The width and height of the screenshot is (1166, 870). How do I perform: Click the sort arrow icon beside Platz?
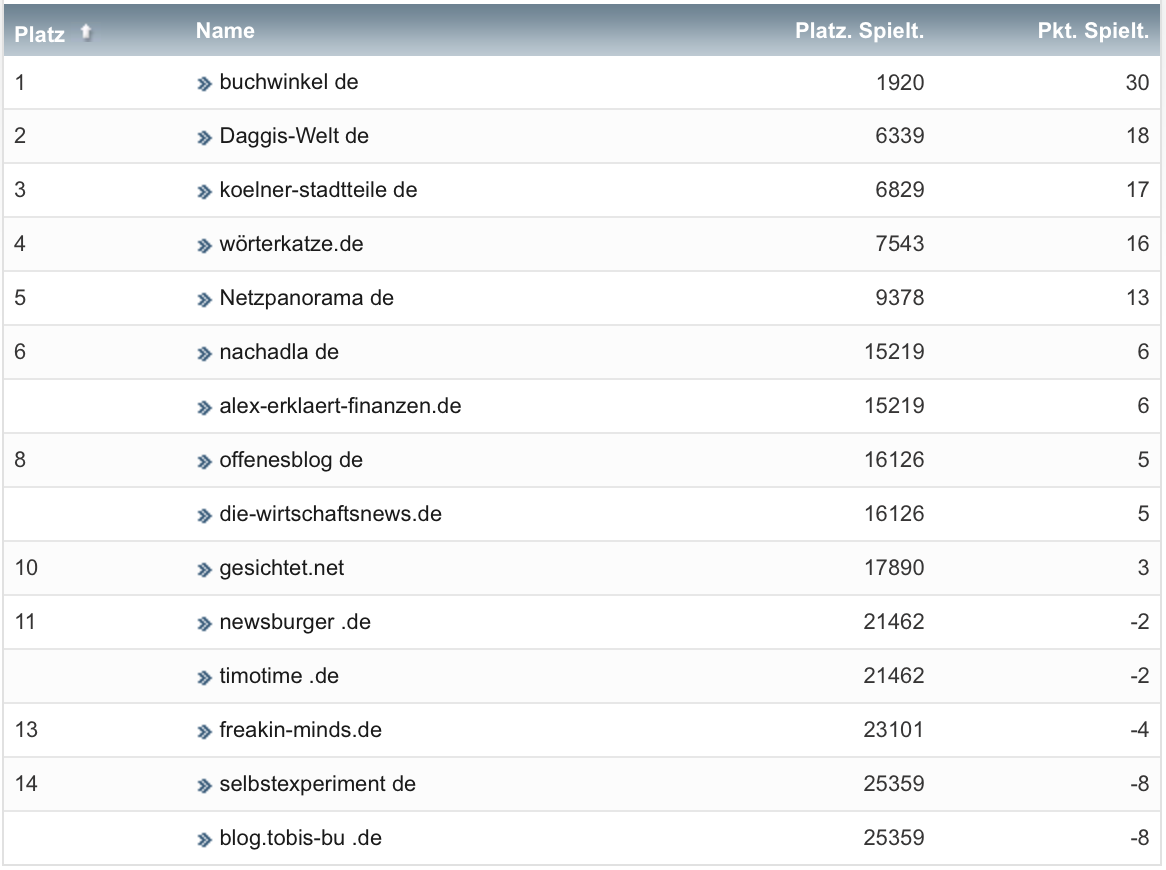(86, 33)
